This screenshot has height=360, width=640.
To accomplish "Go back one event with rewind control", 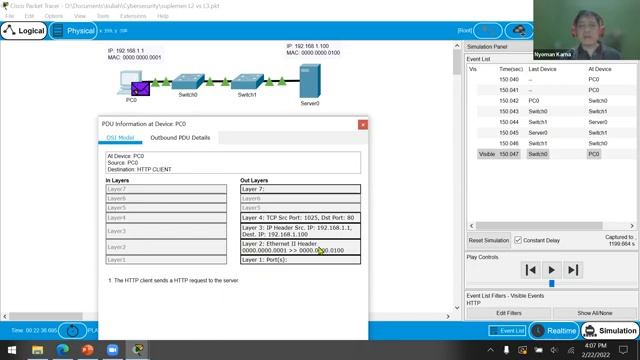I will point(531,270).
